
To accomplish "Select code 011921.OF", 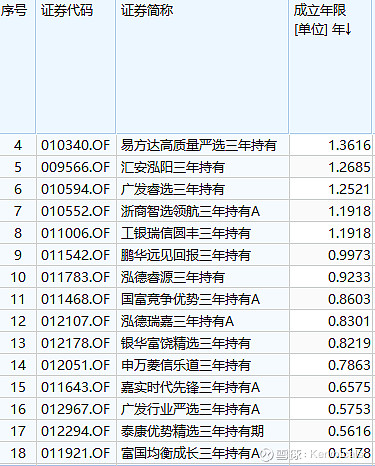I will coord(75,453).
